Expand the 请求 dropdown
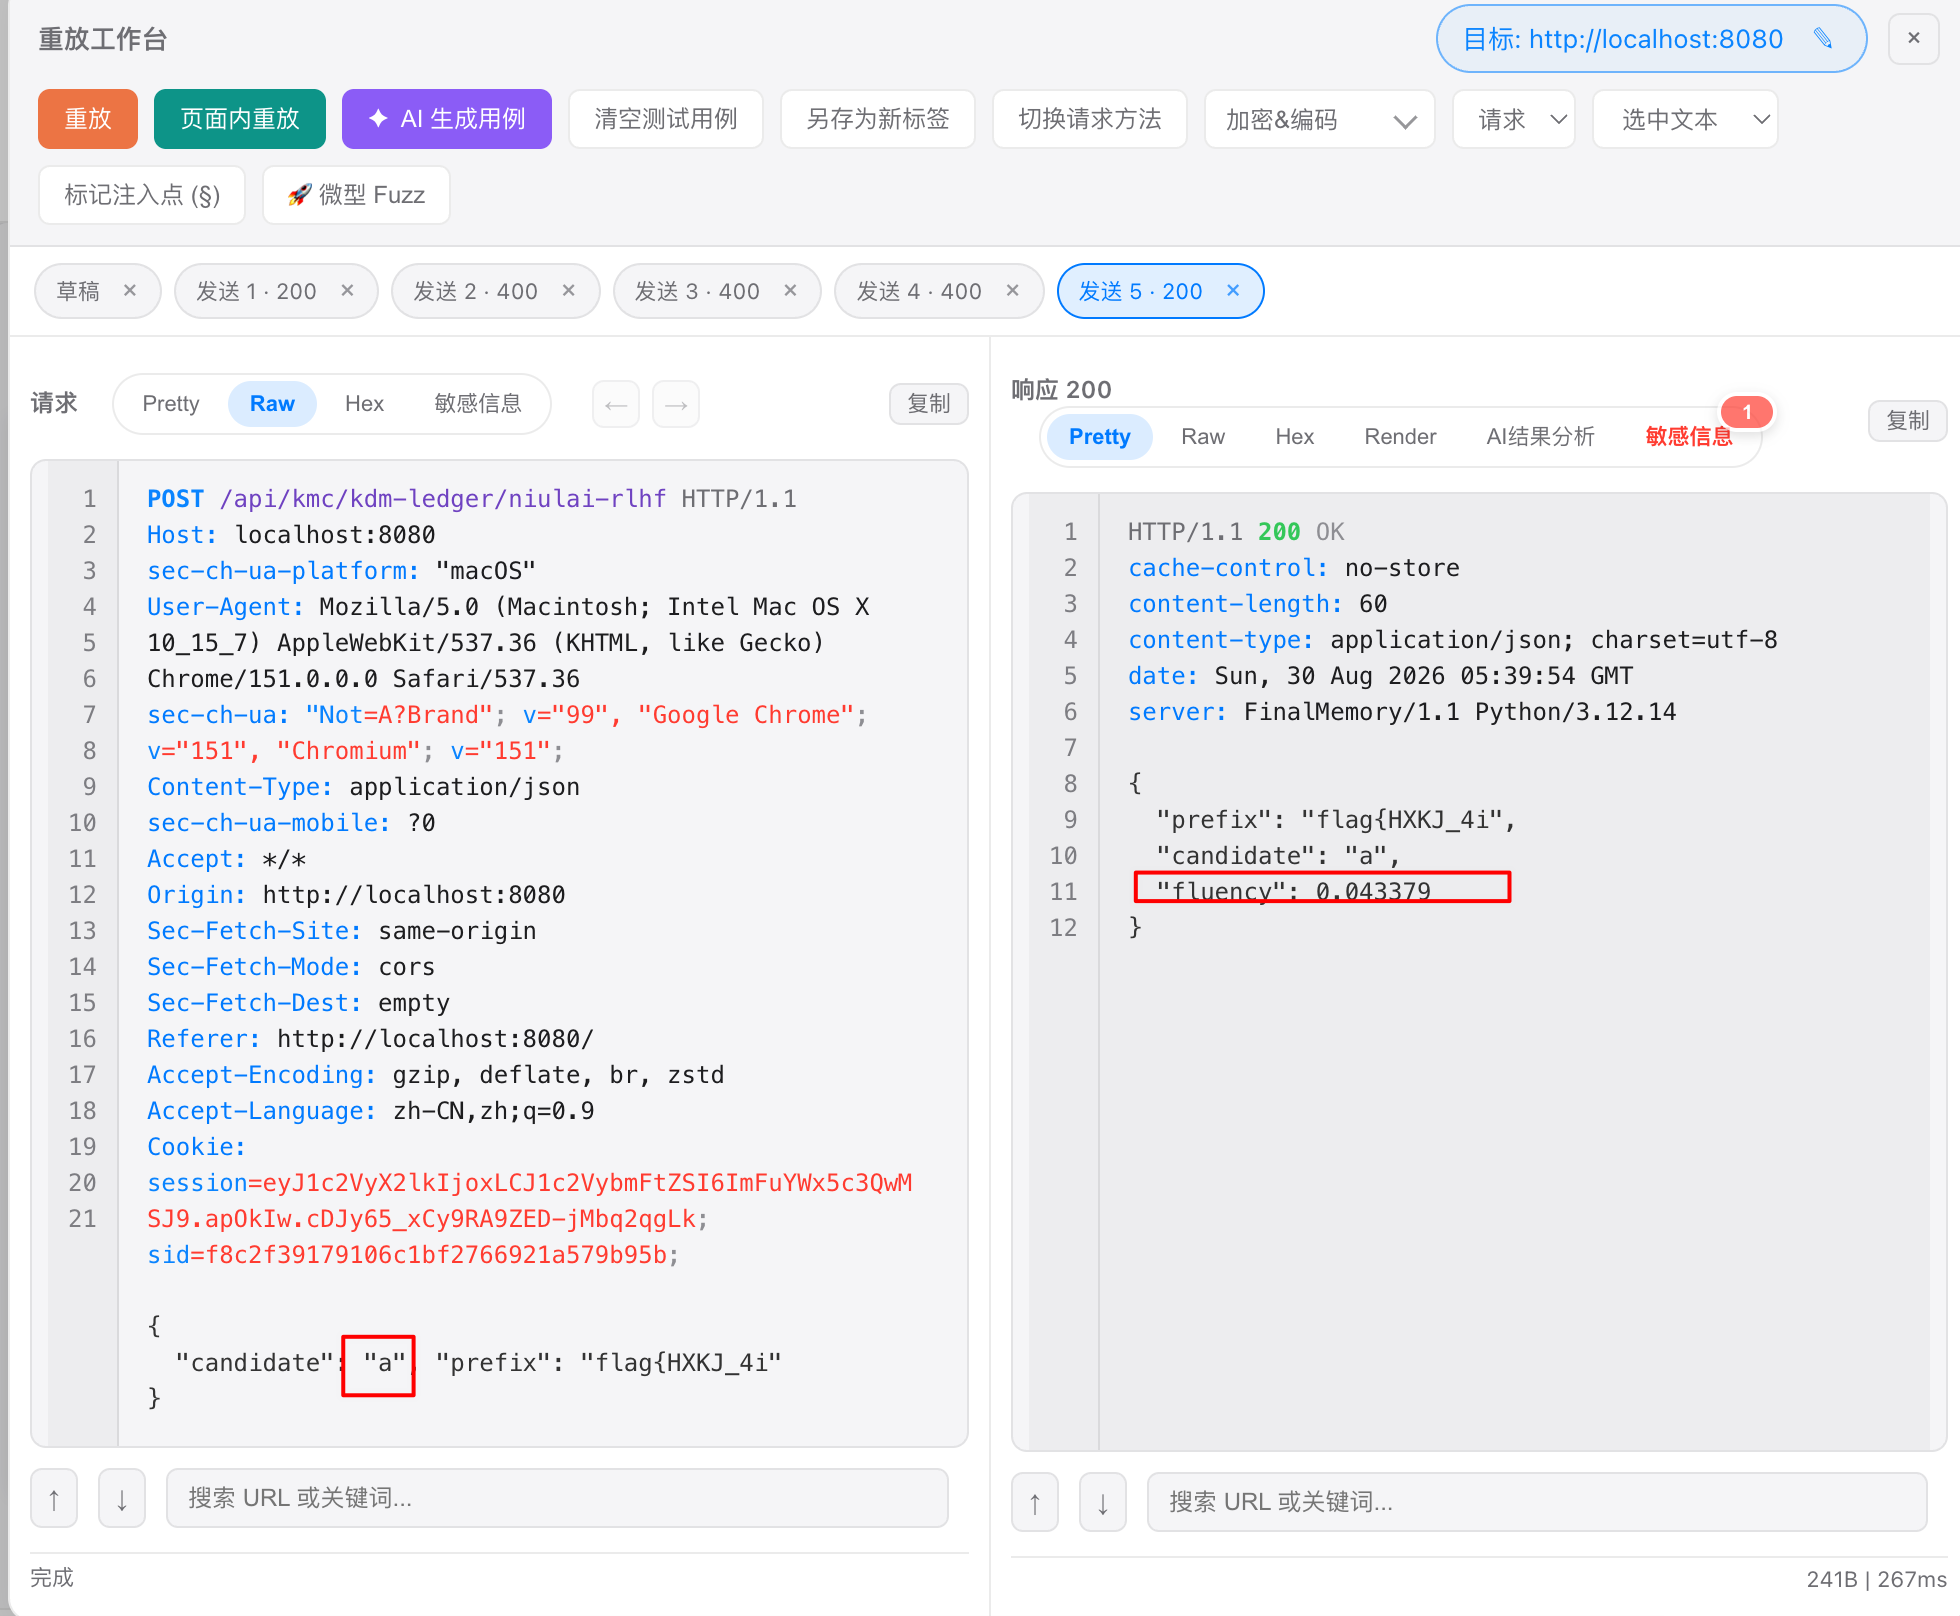The height and width of the screenshot is (1616, 1960). (x=1514, y=119)
